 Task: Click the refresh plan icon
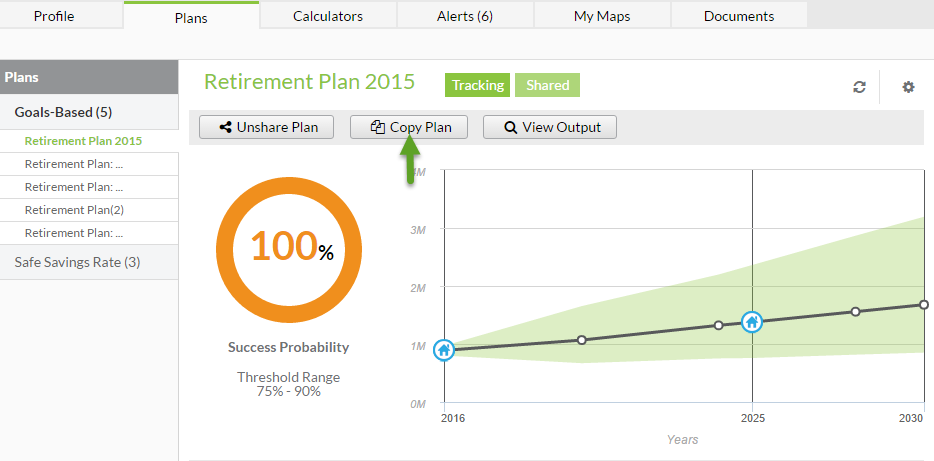pyautogui.click(x=859, y=88)
